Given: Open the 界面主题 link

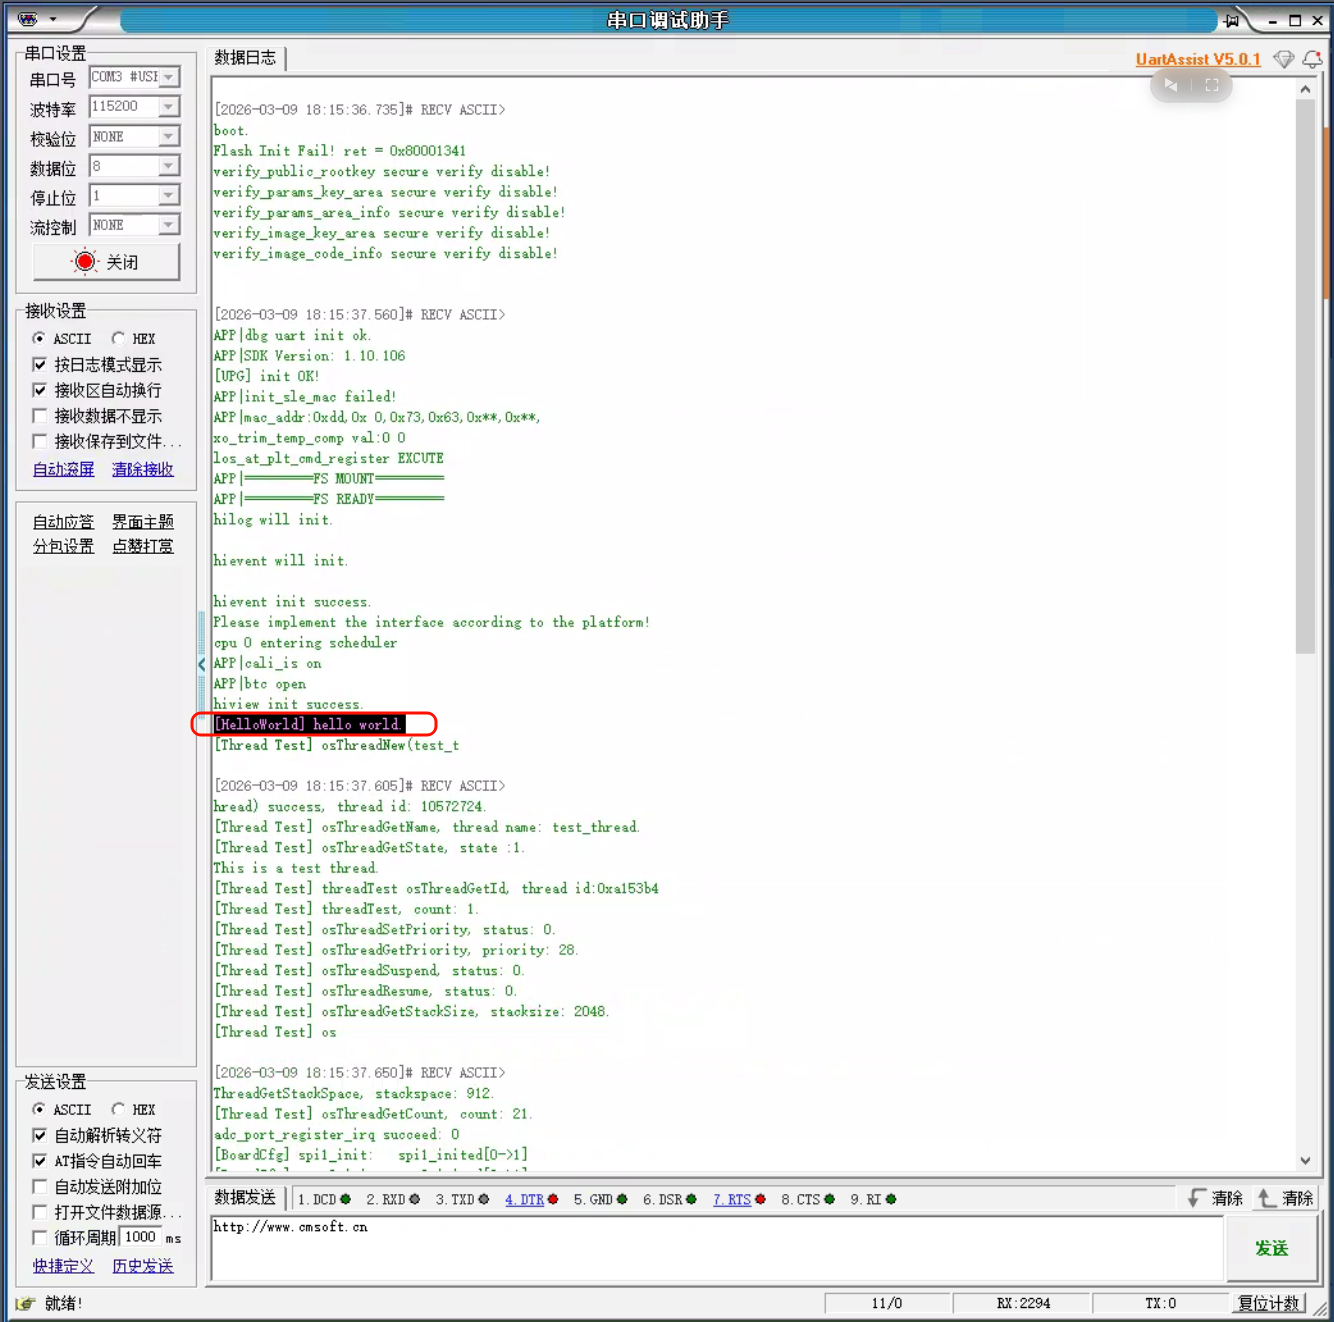Looking at the screenshot, I should click(x=143, y=522).
